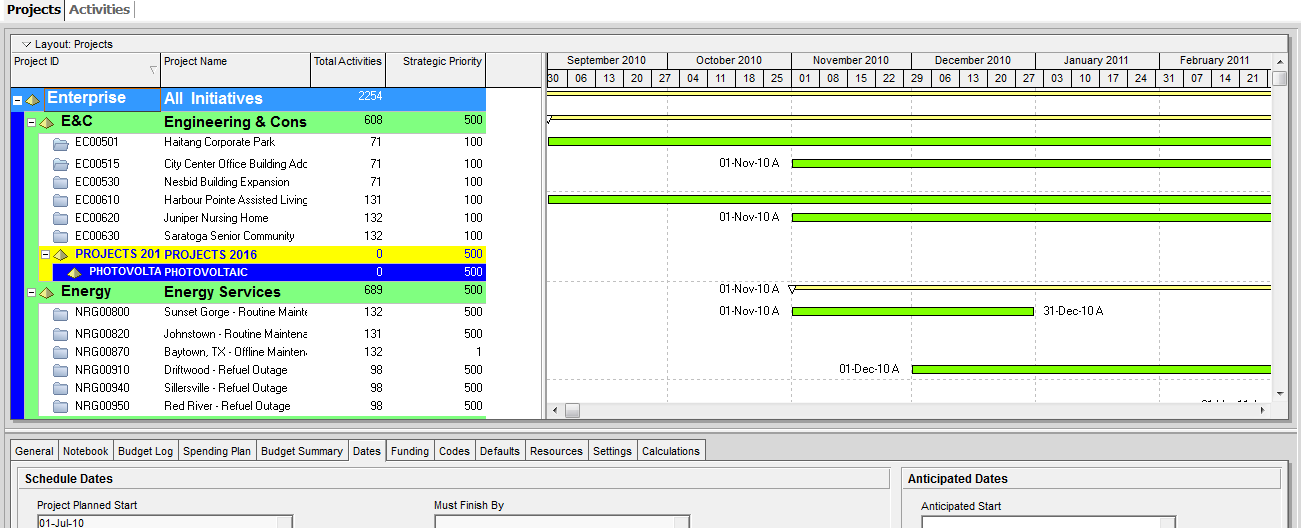Open the Resources tab
This screenshot has height=528, width=1301.
556,451
